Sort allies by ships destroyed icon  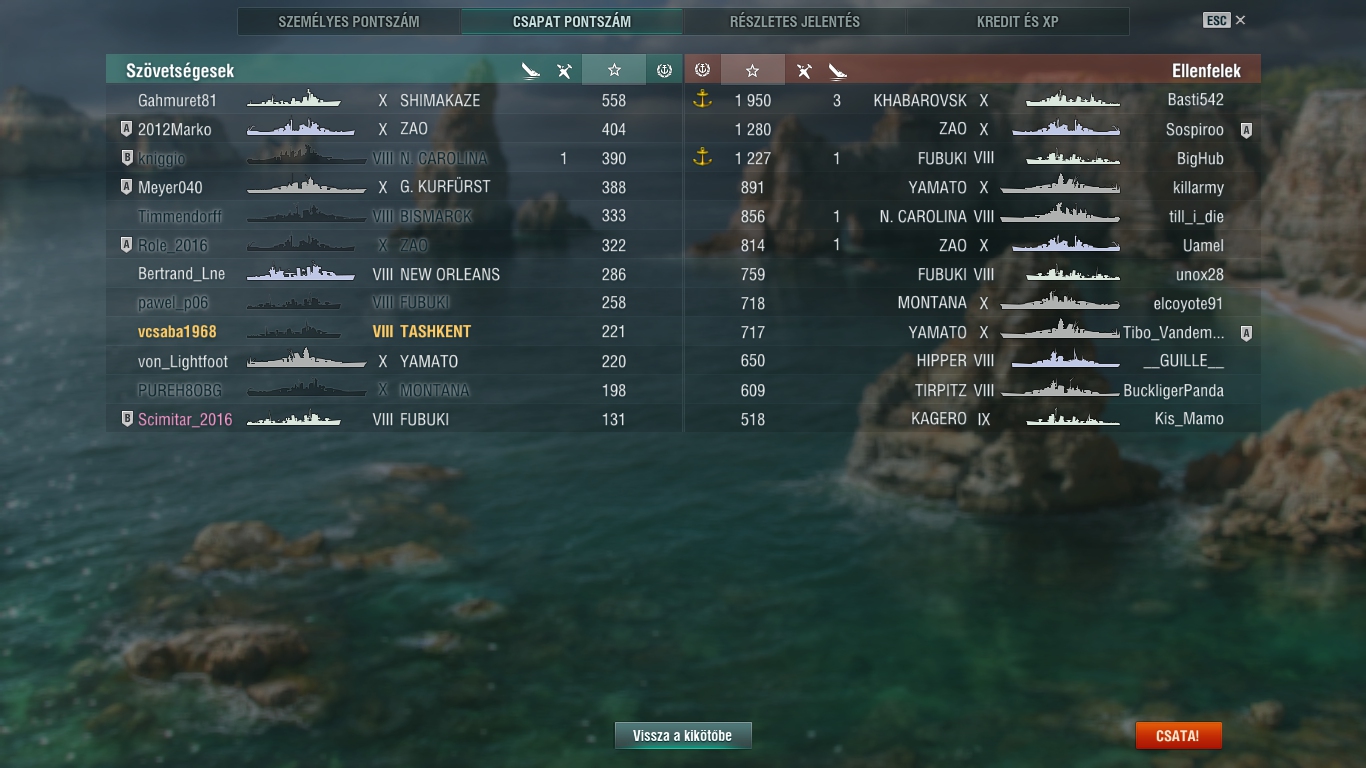click(531, 70)
